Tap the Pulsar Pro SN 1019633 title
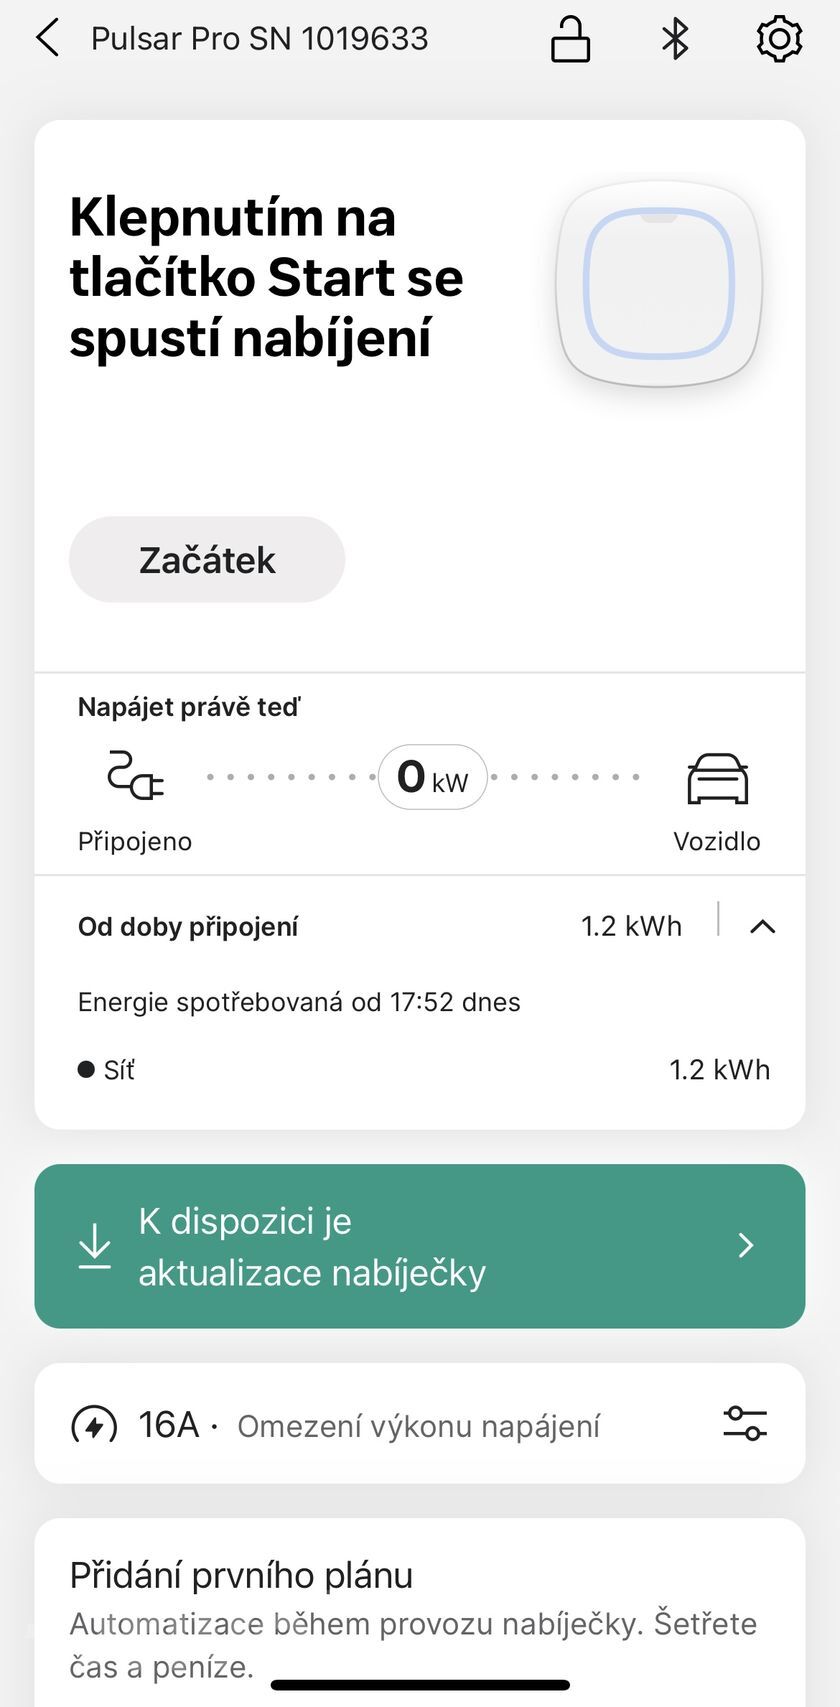Image resolution: width=840 pixels, height=1707 pixels. click(260, 39)
